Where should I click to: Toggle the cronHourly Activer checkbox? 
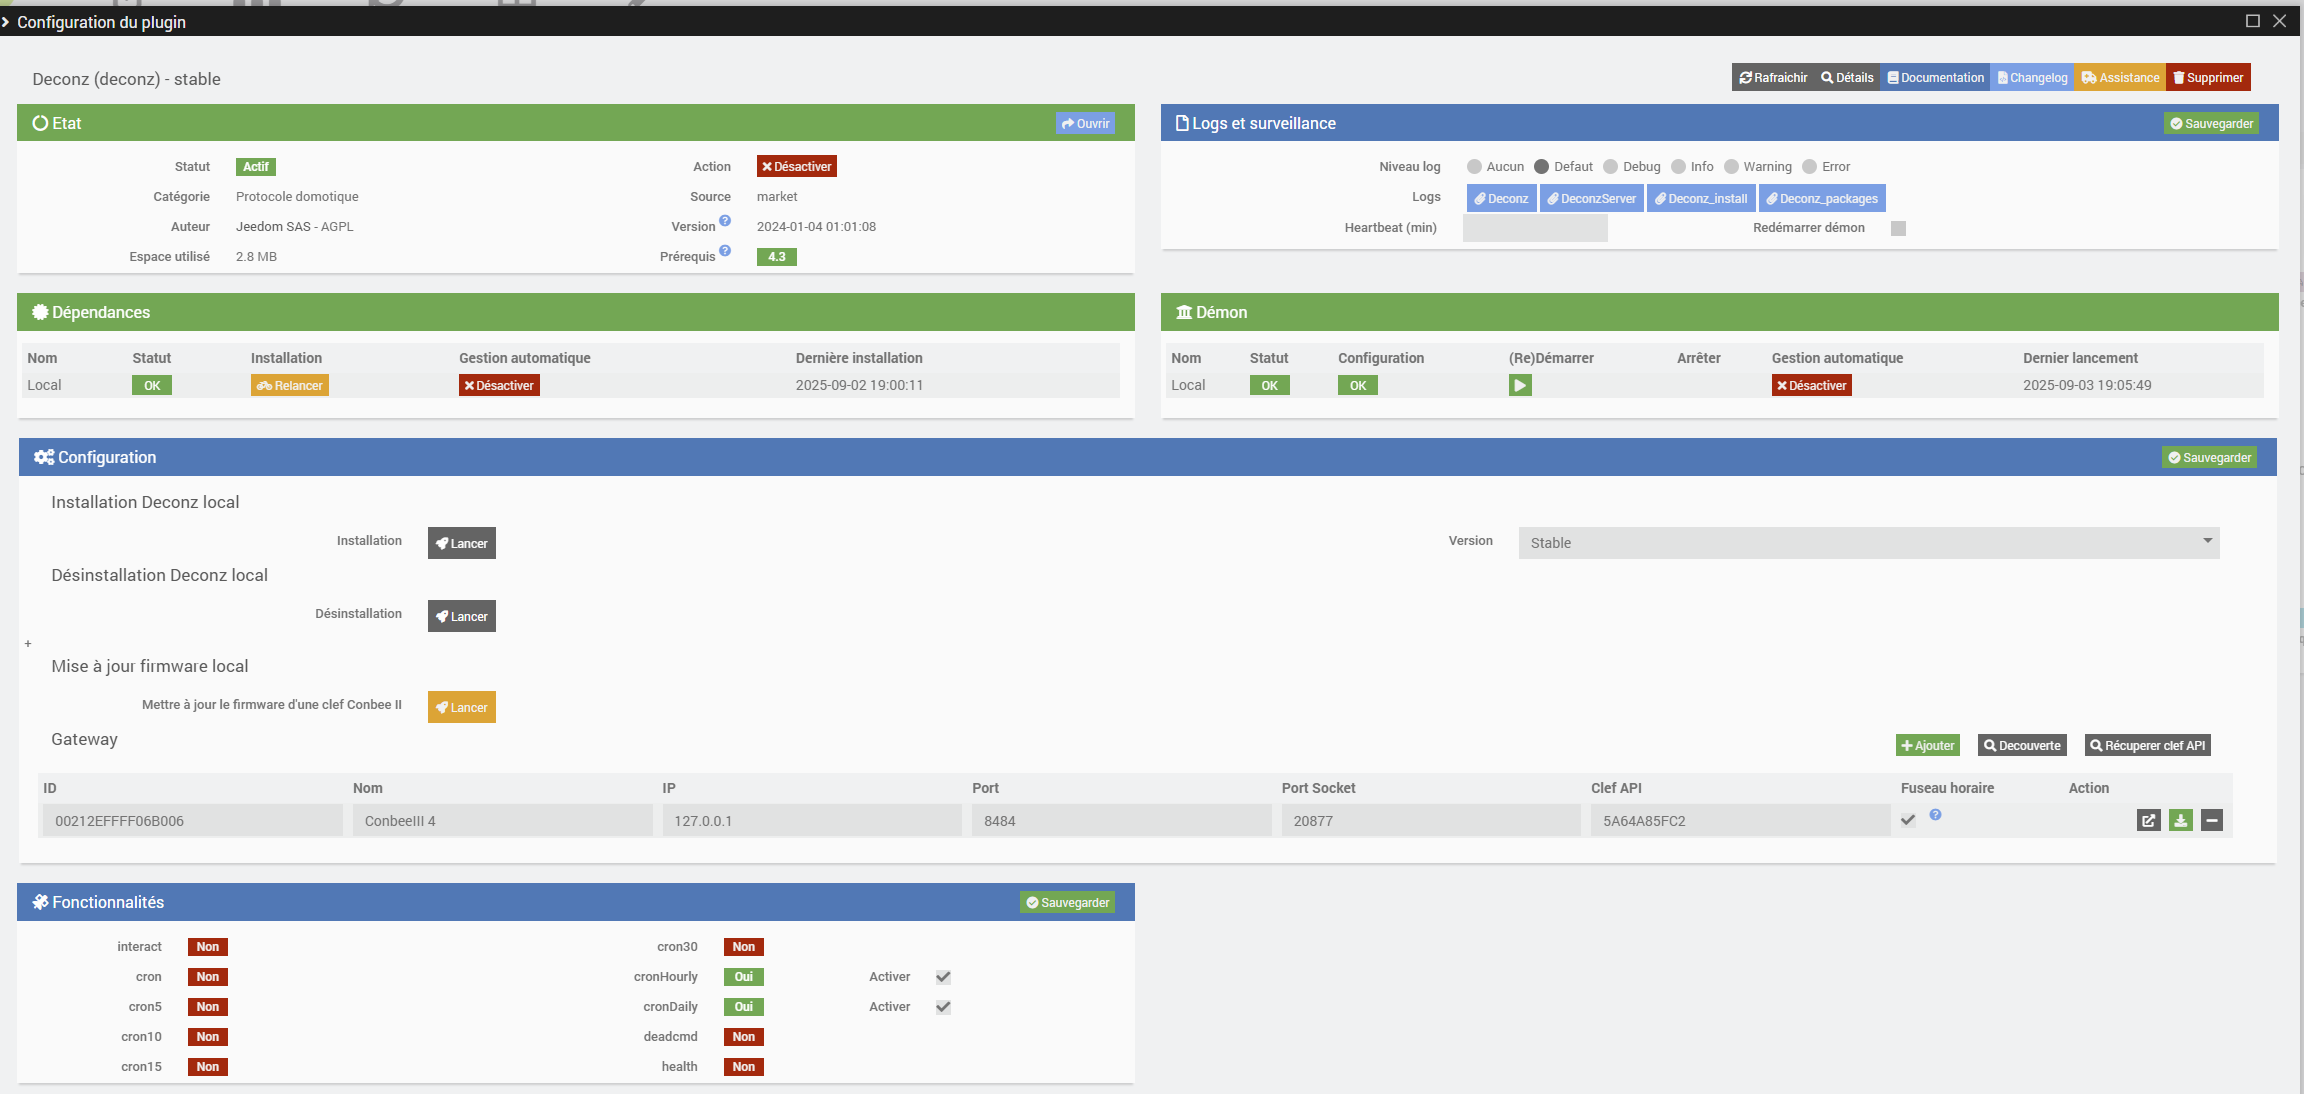coord(943,977)
